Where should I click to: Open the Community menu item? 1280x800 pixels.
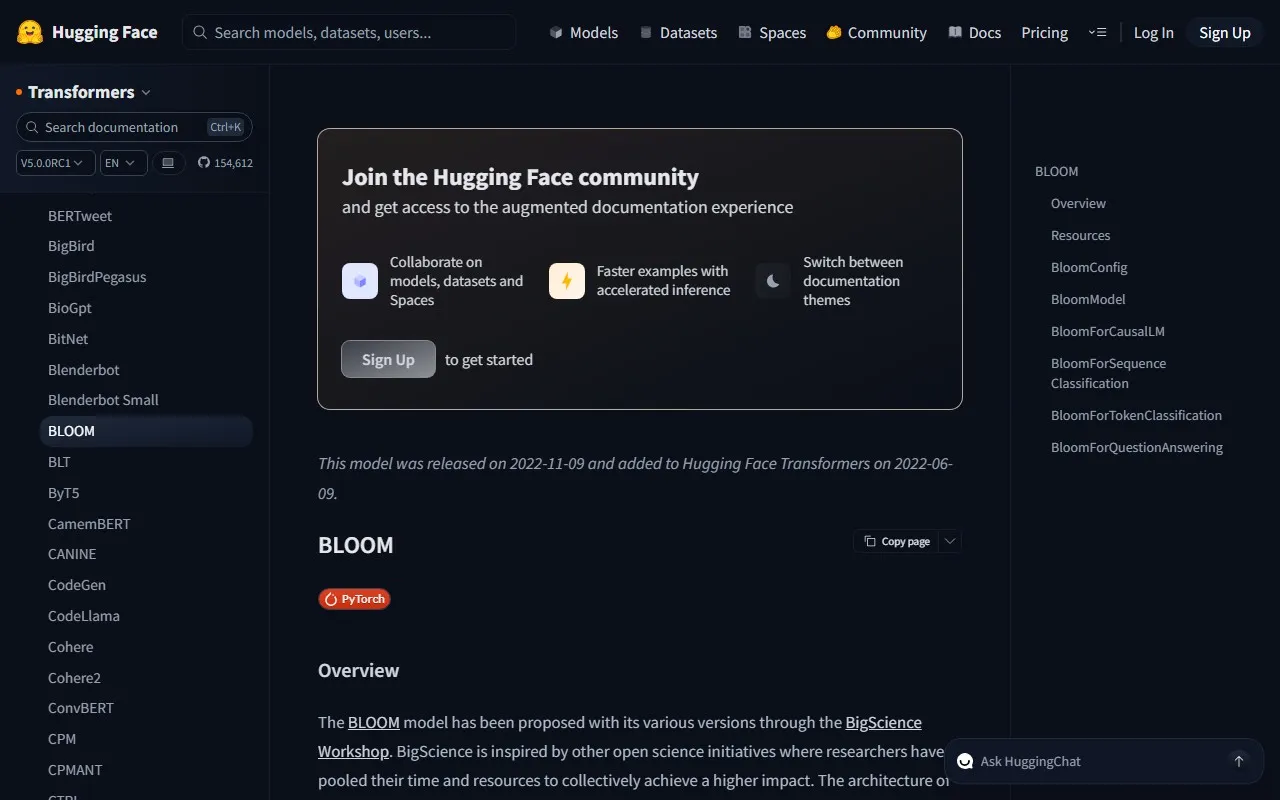877,32
